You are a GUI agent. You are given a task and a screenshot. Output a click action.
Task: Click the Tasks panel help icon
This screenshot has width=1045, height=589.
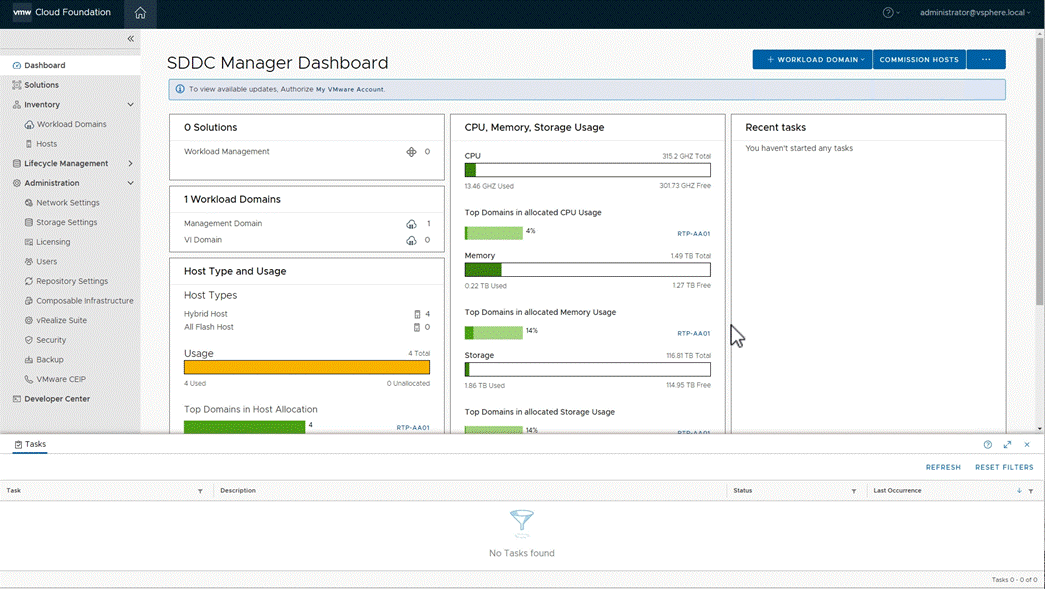(x=988, y=445)
